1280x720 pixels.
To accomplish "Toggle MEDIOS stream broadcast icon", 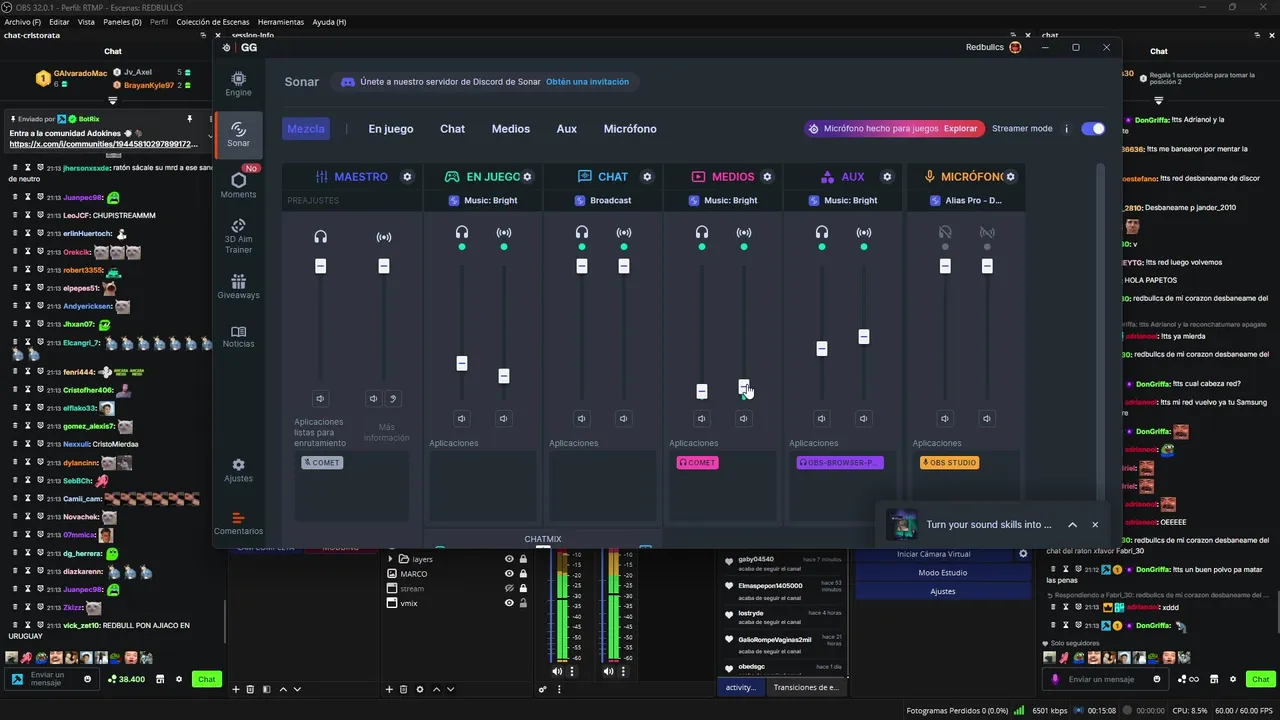I will click(744, 233).
